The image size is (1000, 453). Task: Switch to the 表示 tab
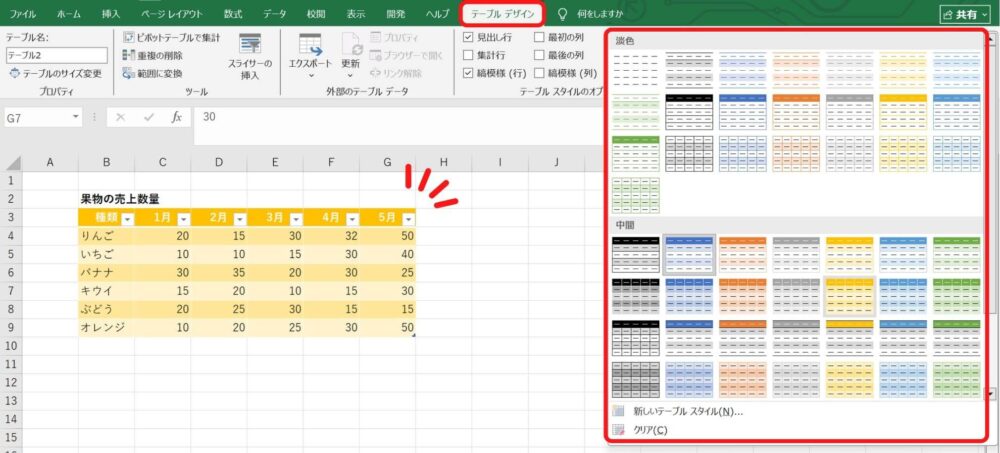[x=356, y=13]
